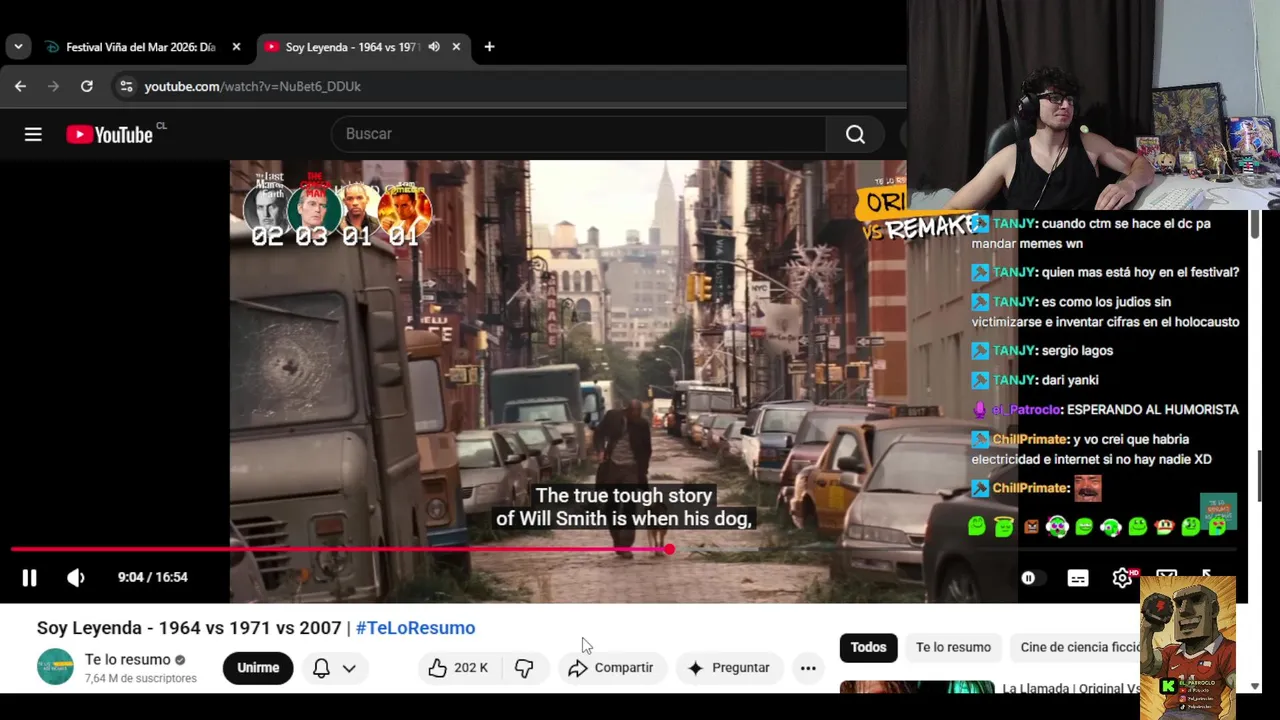
Task: Select the Todos filter chip
Action: [x=868, y=647]
